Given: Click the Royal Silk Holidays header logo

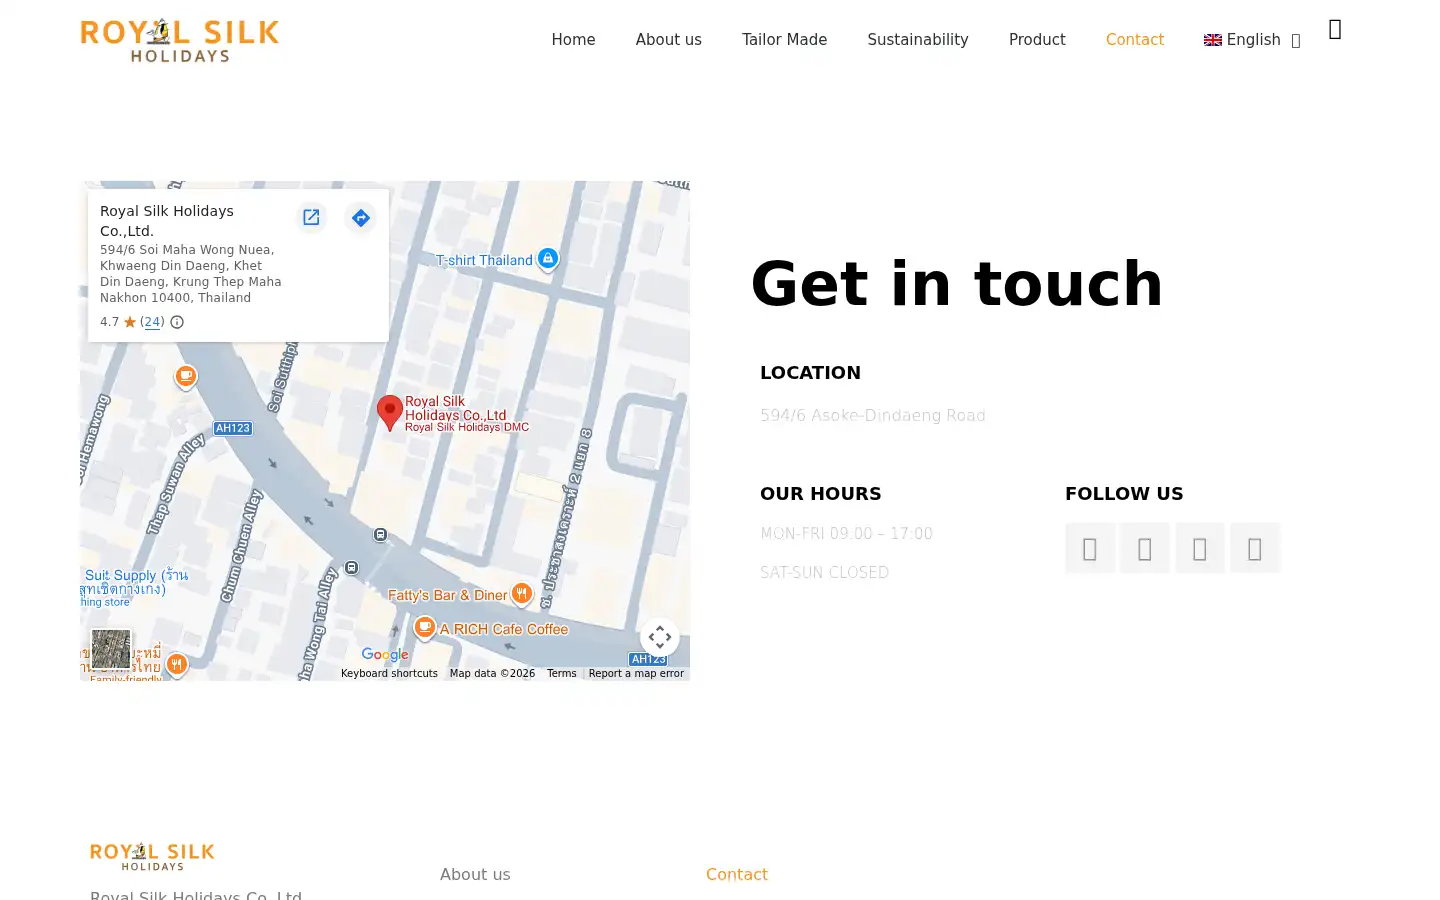Looking at the screenshot, I should click(180, 40).
